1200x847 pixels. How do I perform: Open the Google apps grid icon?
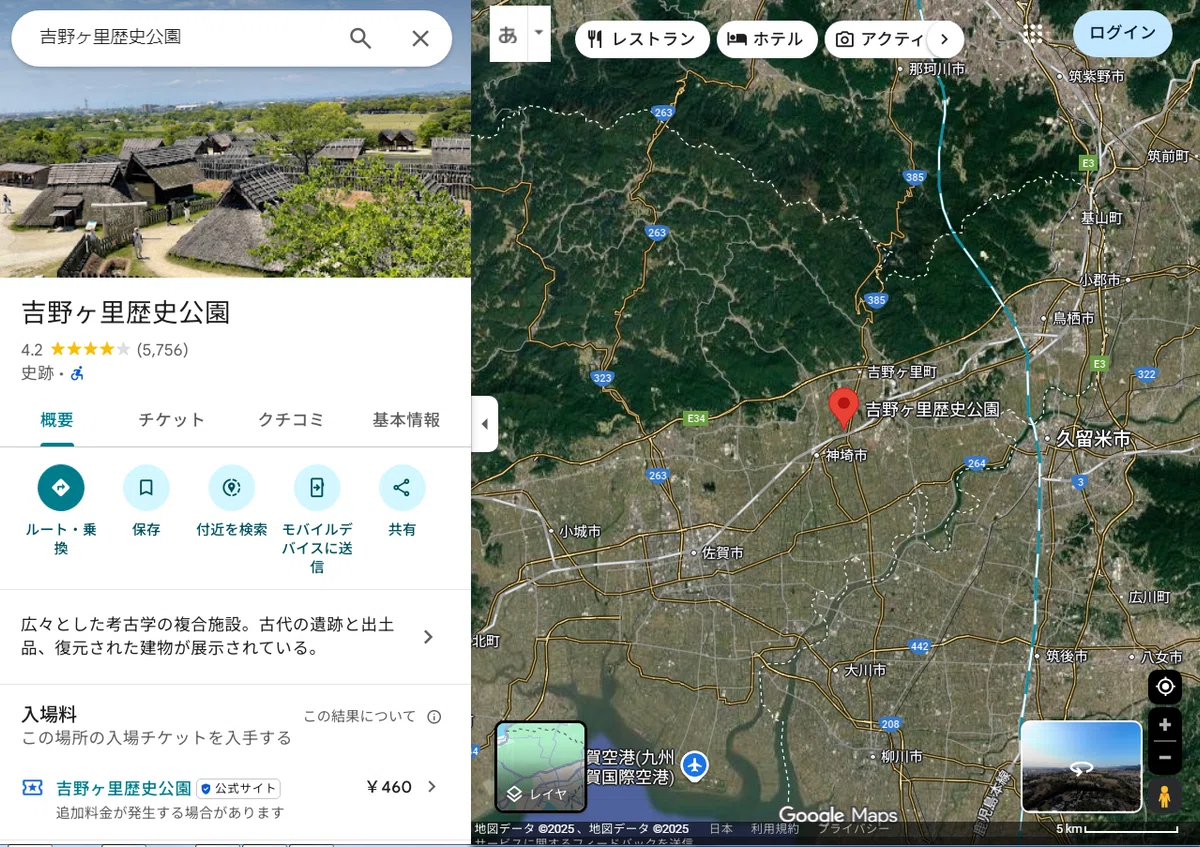pos(1033,33)
